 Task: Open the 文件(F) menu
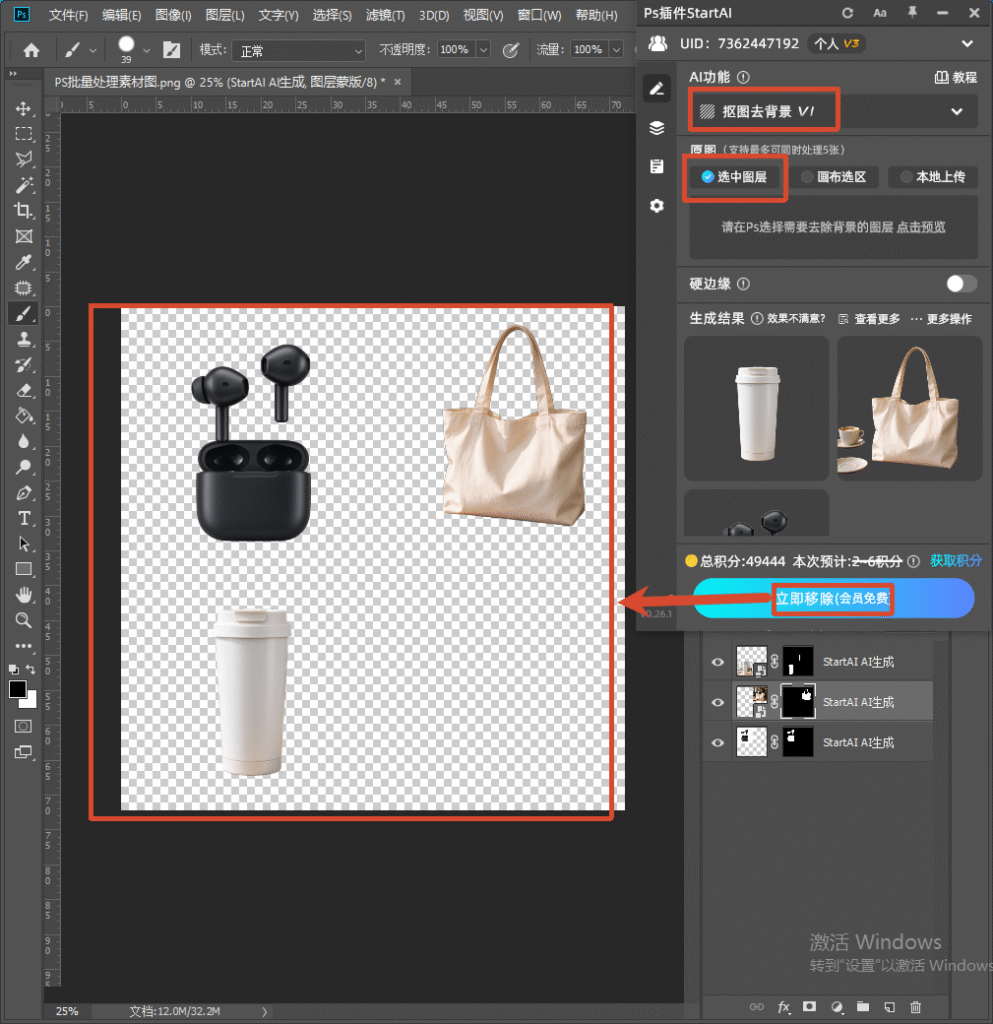[x=68, y=15]
